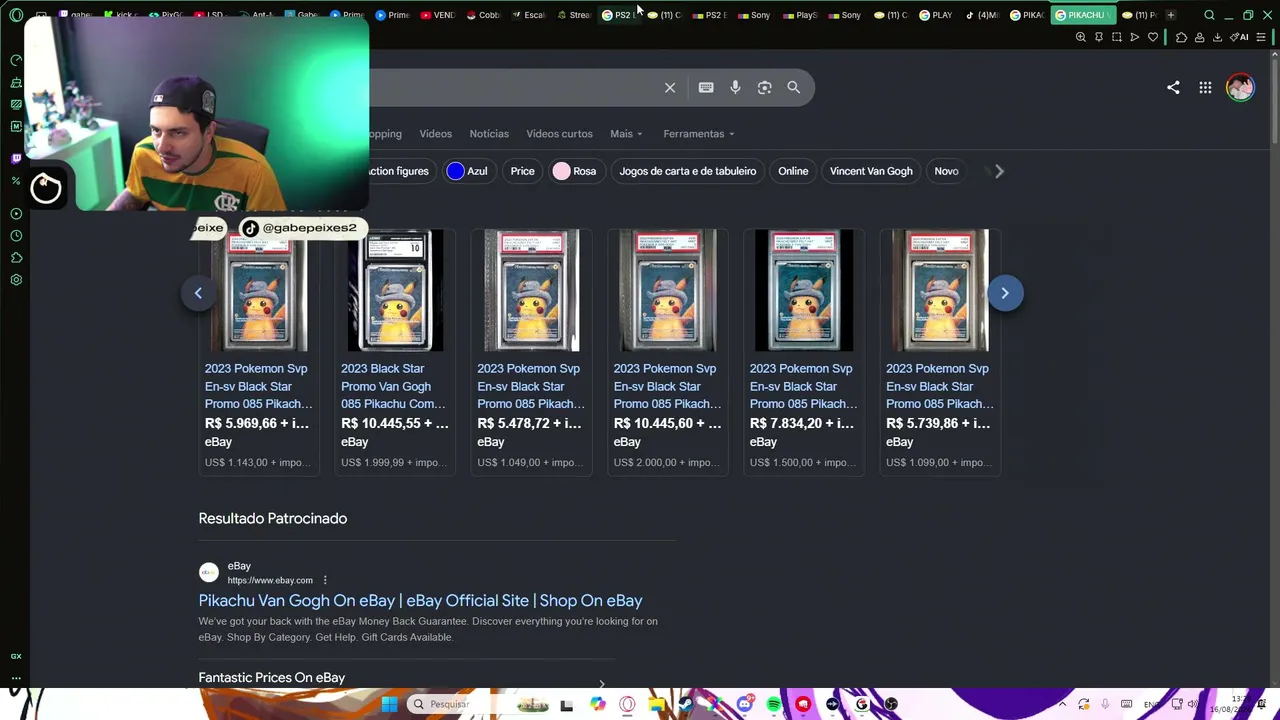The height and width of the screenshot is (720, 1280).
Task: Open the tab search magnifier in the title bar
Action: (x=1209, y=15)
